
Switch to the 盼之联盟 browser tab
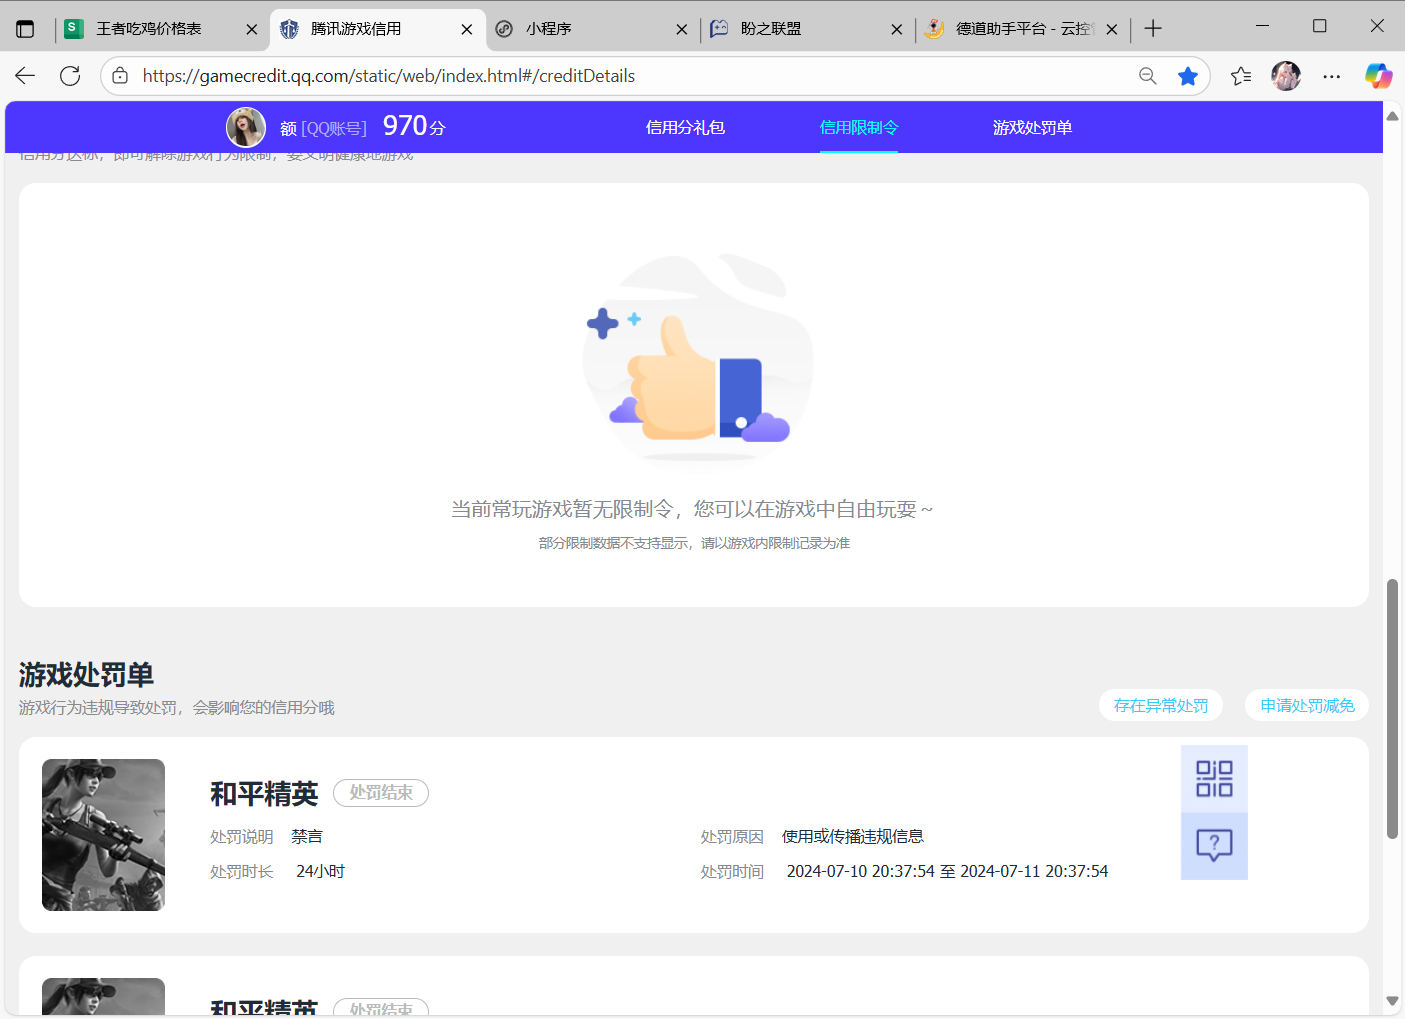tap(806, 29)
